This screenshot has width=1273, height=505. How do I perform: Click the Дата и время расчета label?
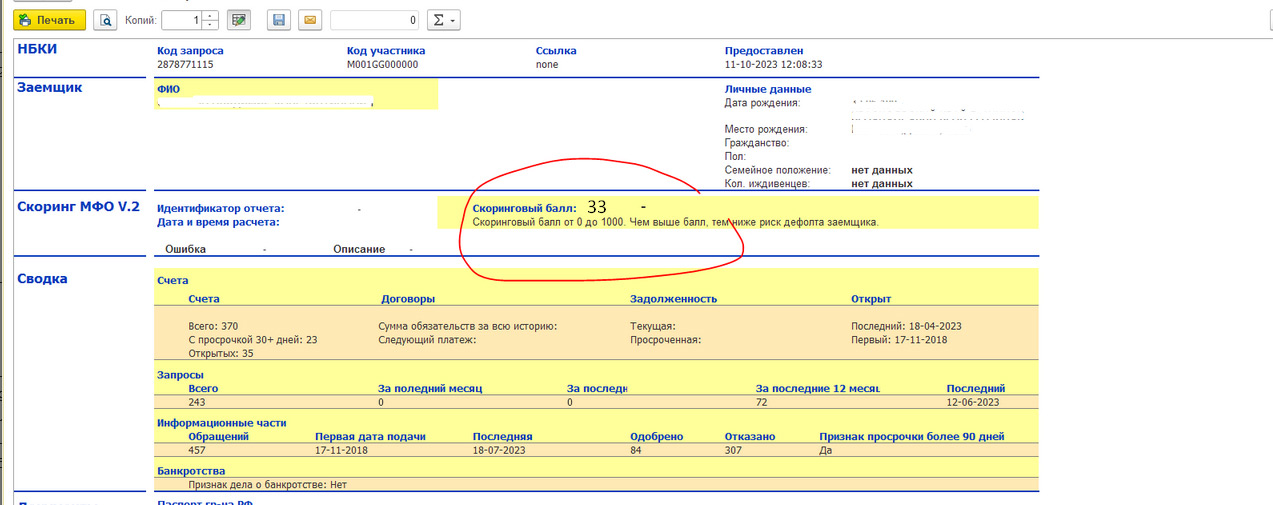(x=218, y=222)
